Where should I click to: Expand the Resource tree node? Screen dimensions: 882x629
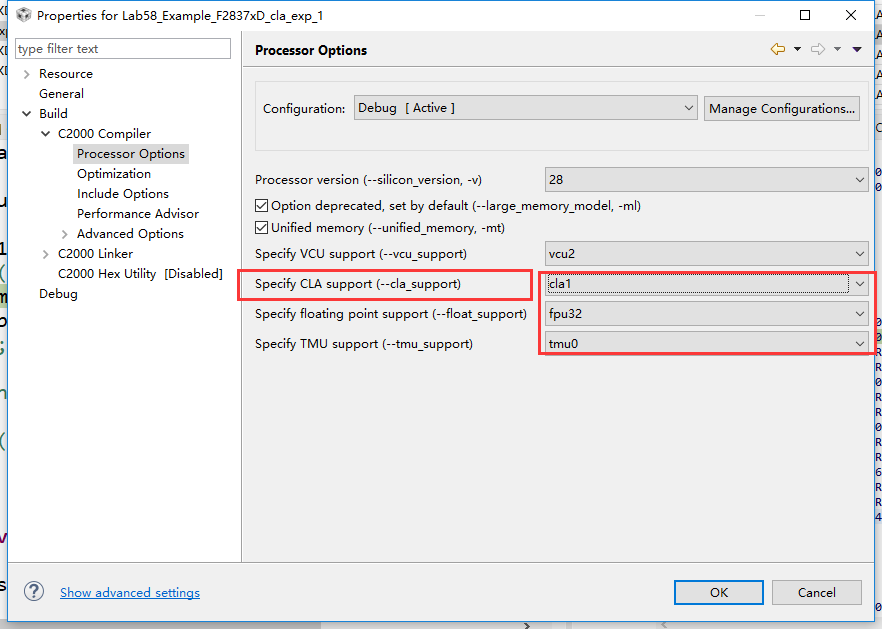point(27,74)
